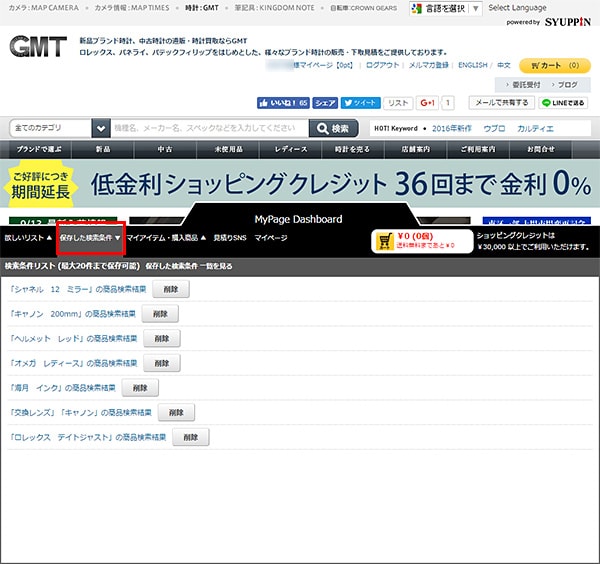Open the 店舗案内 nav menu
Image resolution: width=600 pixels, height=564 pixels.
[x=416, y=149]
